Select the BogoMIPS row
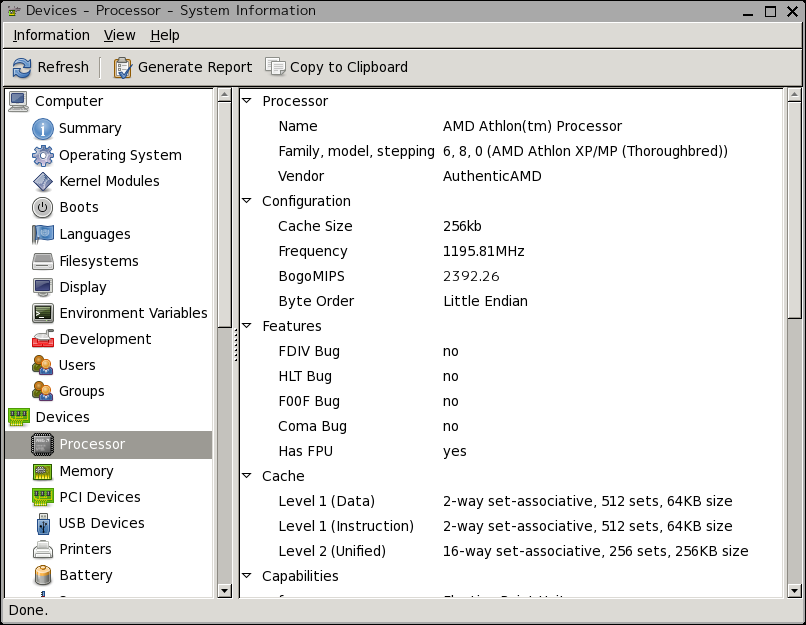806x625 pixels. click(513, 276)
